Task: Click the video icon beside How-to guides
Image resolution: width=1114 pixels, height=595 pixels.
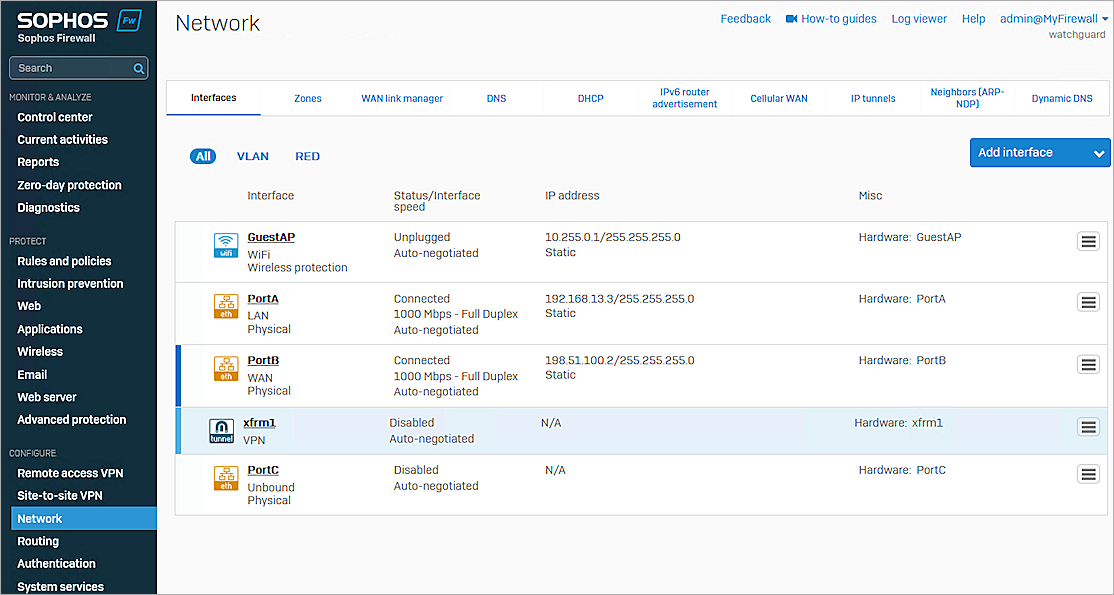Action: 790,17
